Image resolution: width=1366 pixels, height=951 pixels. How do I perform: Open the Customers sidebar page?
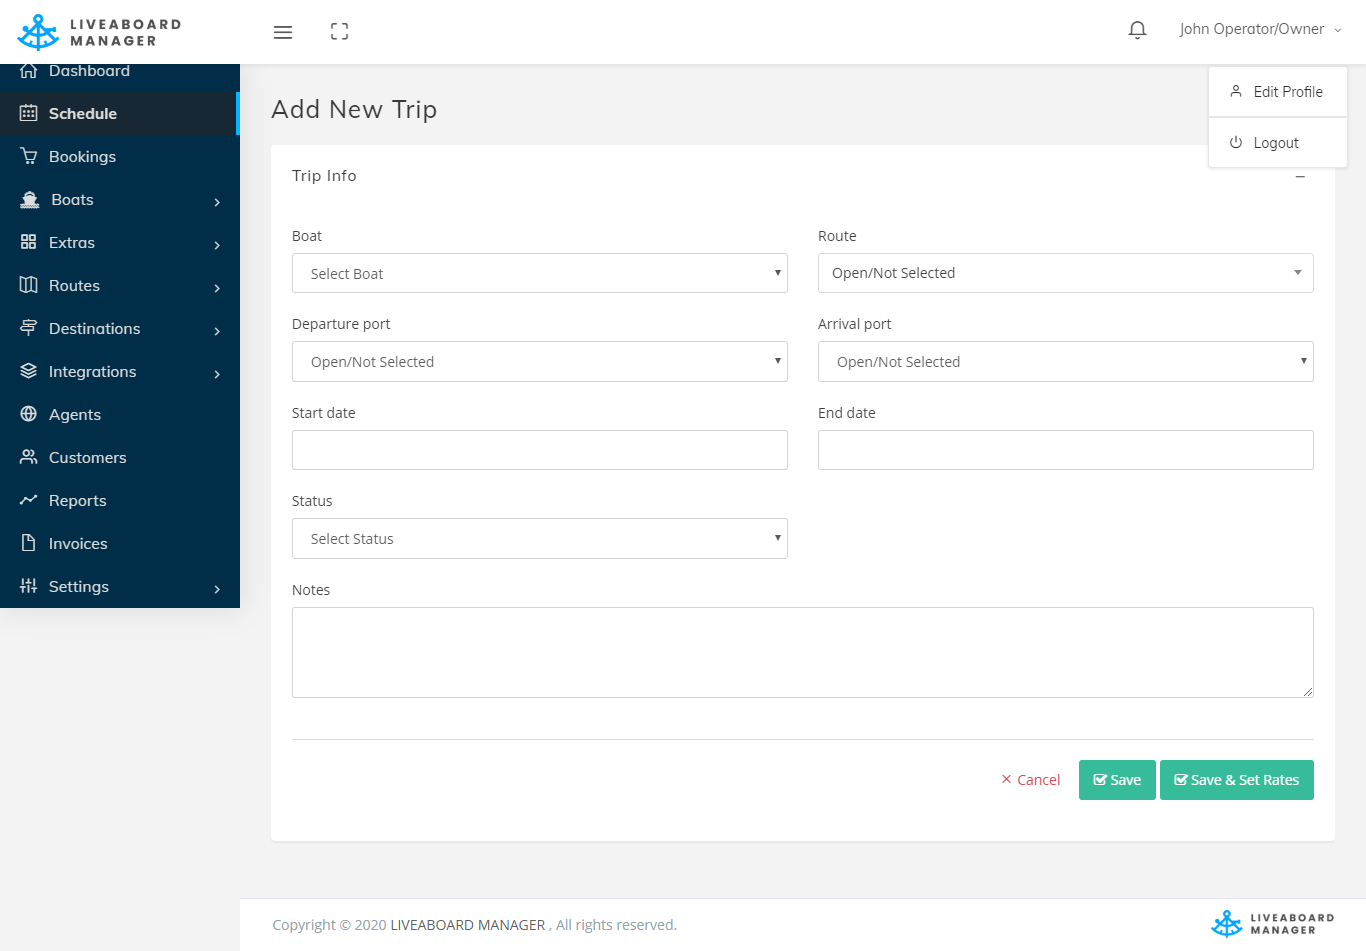coord(87,457)
